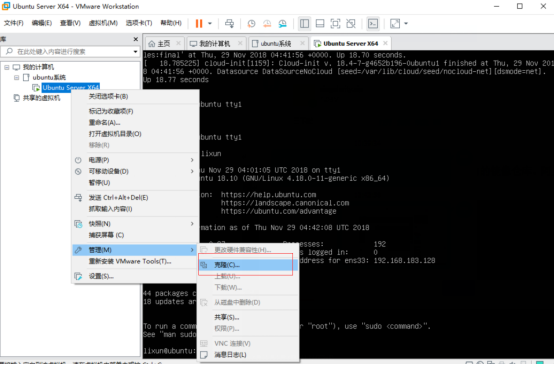Select 共享的虚拟机 in the library tree

point(41,98)
